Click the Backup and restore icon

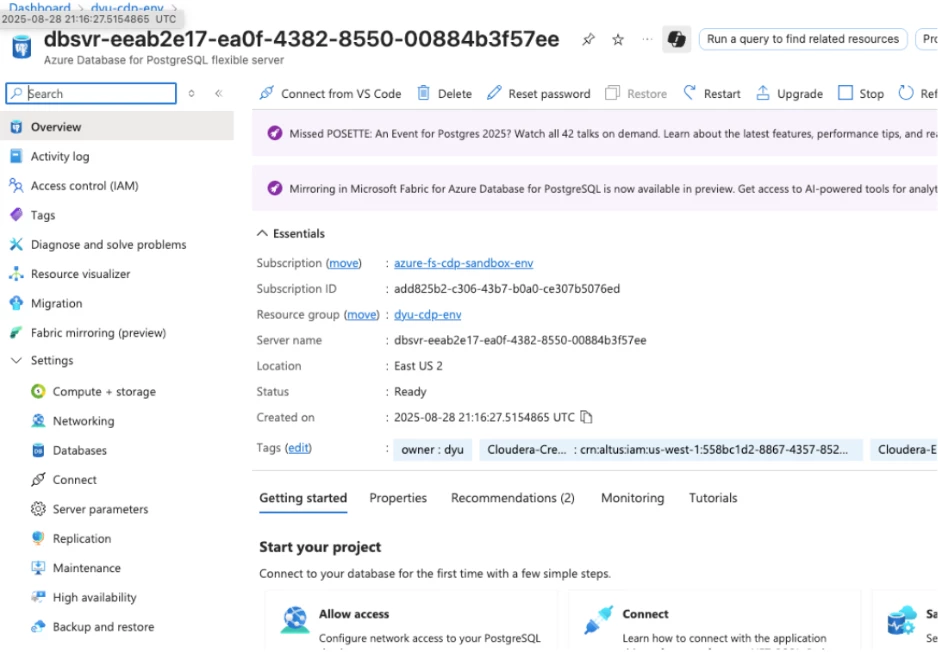click(x=38, y=627)
